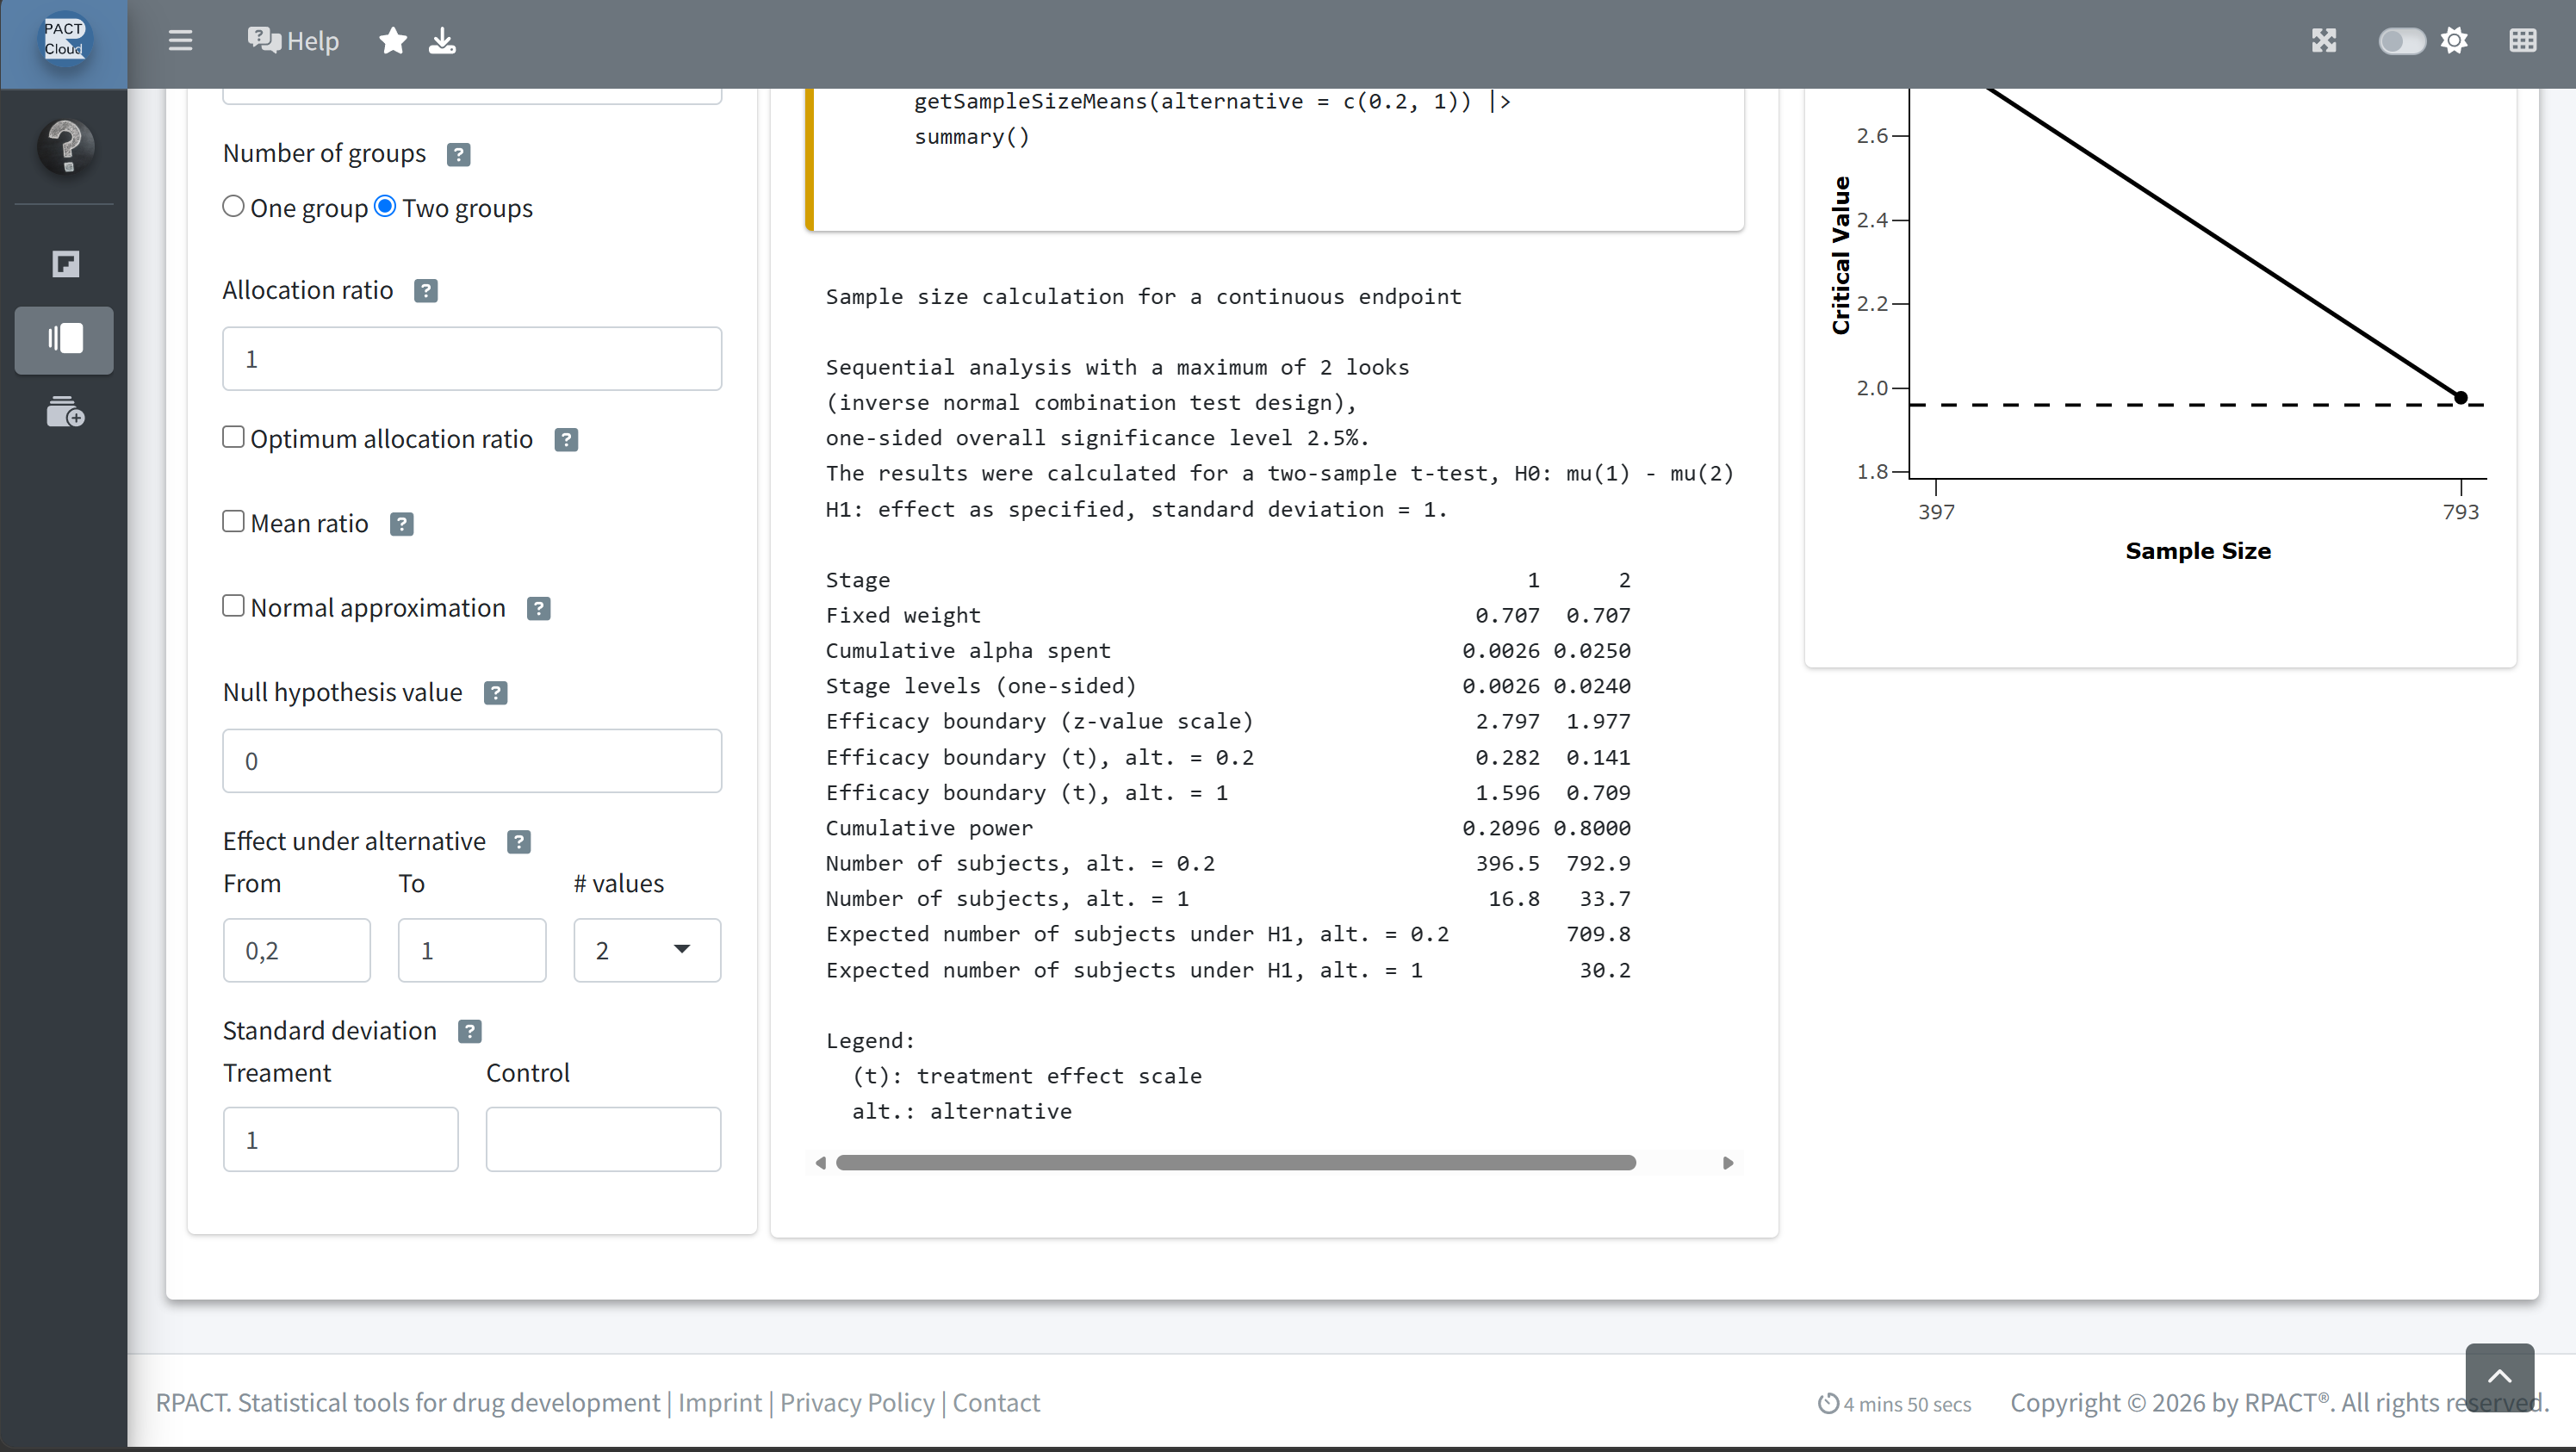Click the 'Efficacy boundary (z-value scale)' row
This screenshot has width=2576, height=1452.
pos(1228,721)
